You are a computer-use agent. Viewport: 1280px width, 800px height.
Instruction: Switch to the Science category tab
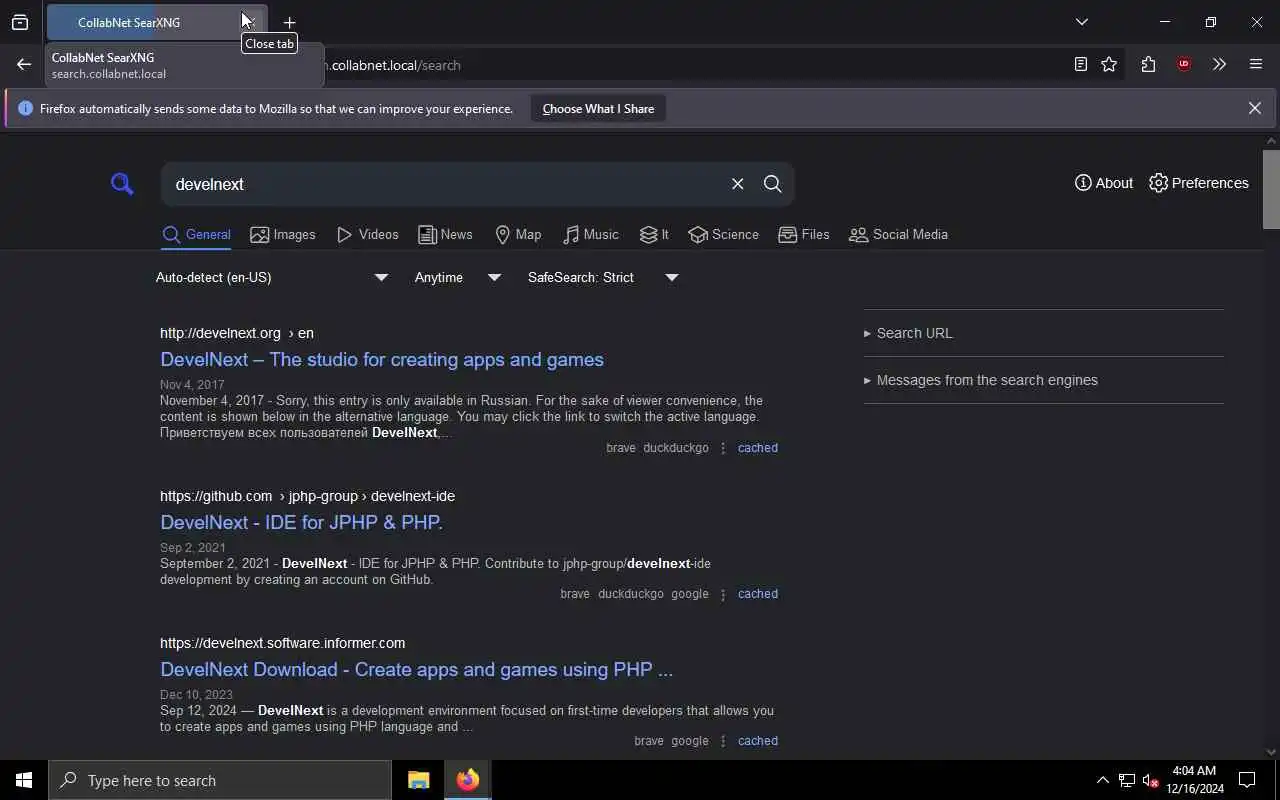click(x=723, y=235)
